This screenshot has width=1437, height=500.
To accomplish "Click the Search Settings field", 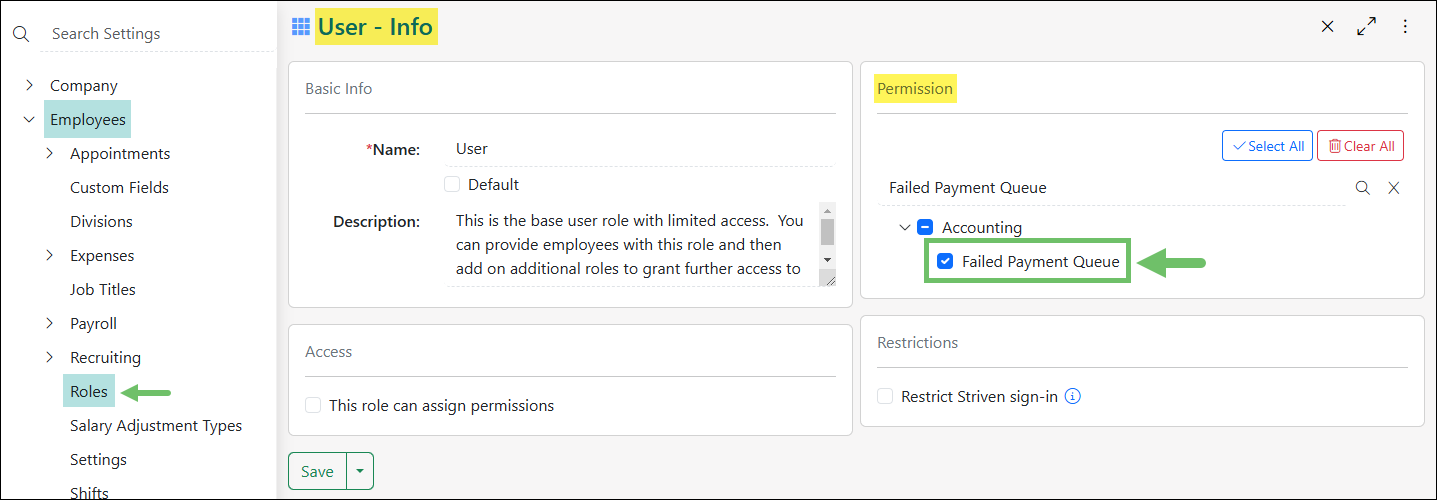I will [157, 34].
